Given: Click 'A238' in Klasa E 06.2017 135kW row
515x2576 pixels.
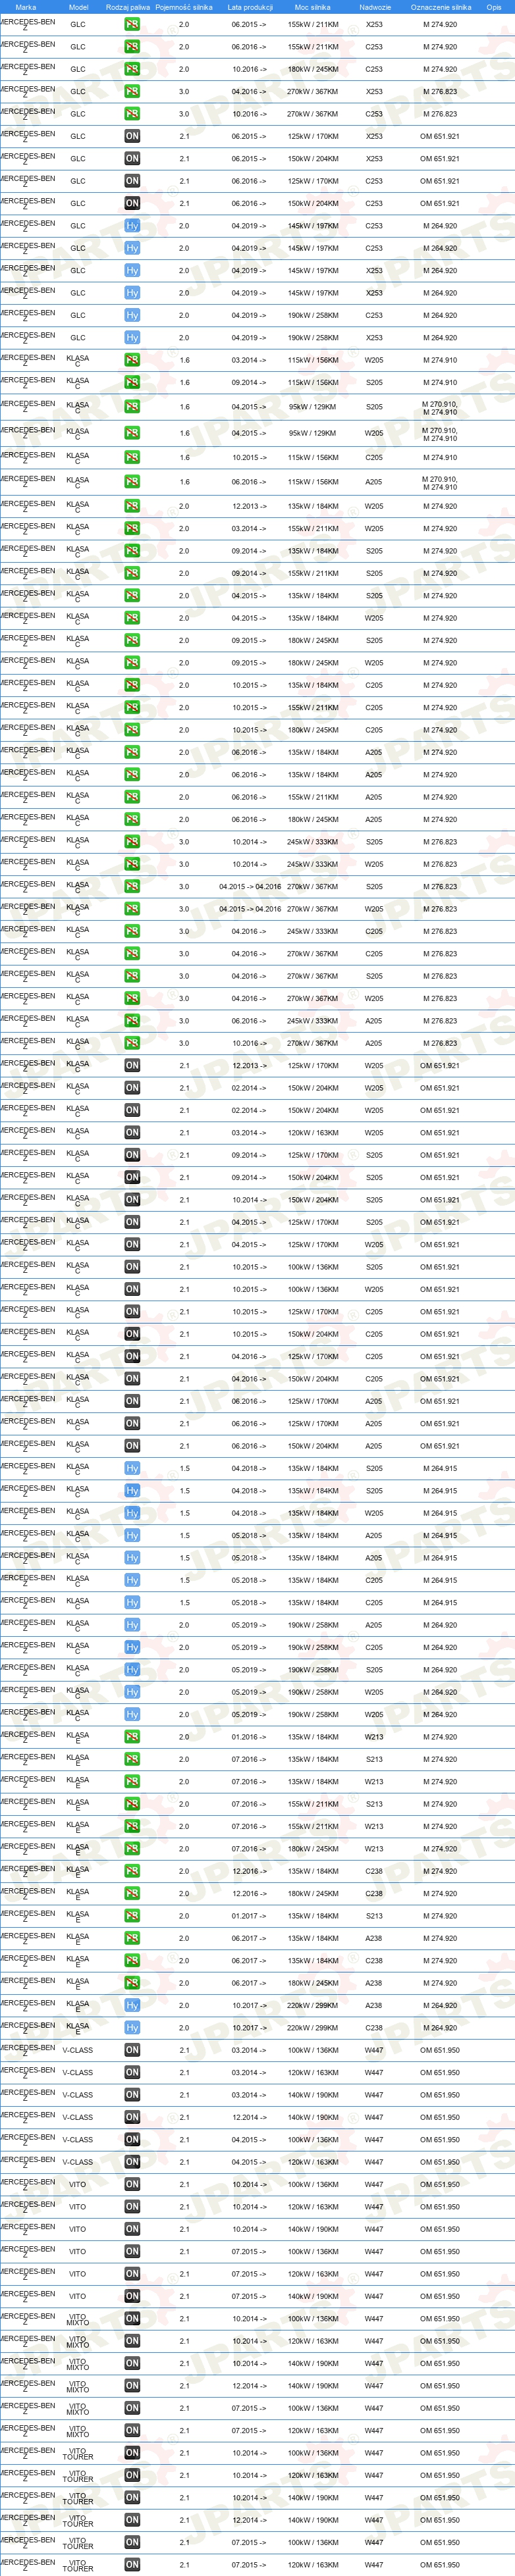Looking at the screenshot, I should tap(374, 1939).
